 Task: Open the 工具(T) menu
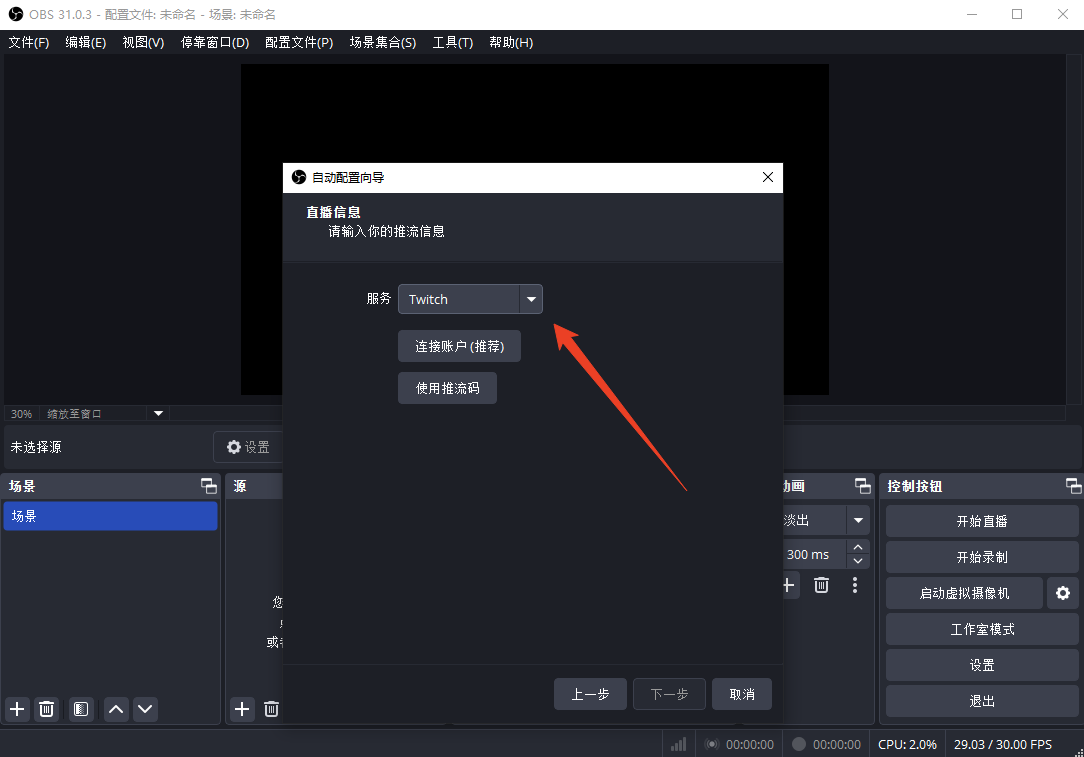tap(452, 42)
